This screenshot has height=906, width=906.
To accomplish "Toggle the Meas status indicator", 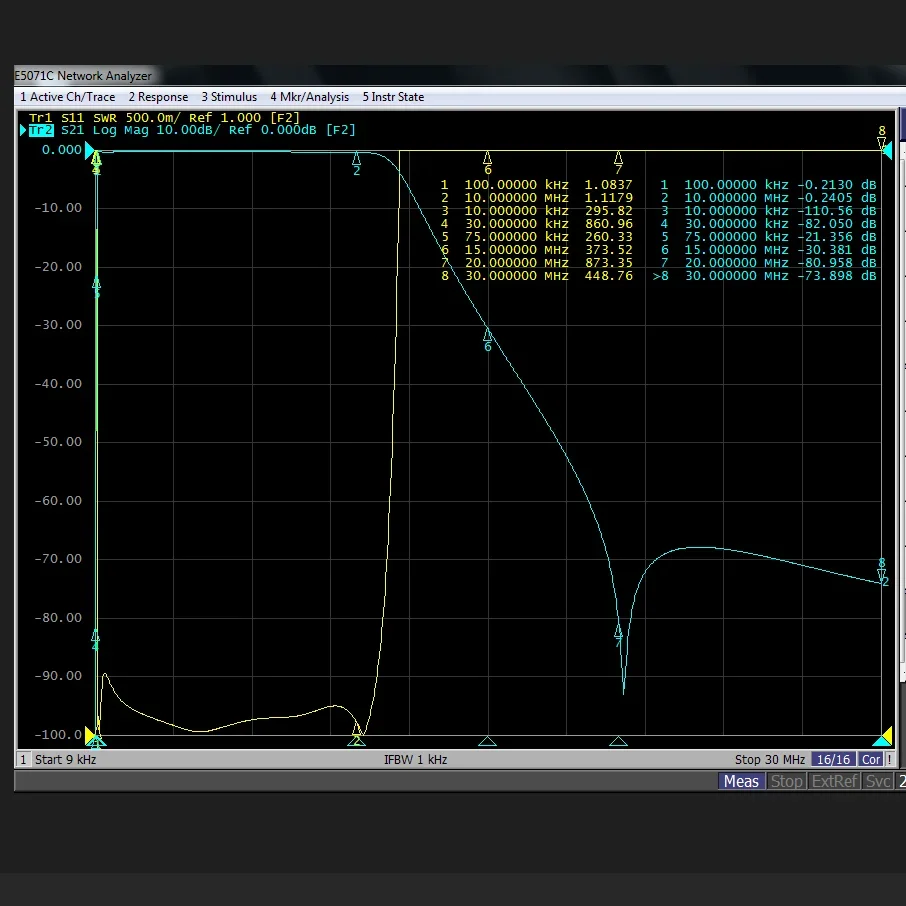I will [x=741, y=781].
